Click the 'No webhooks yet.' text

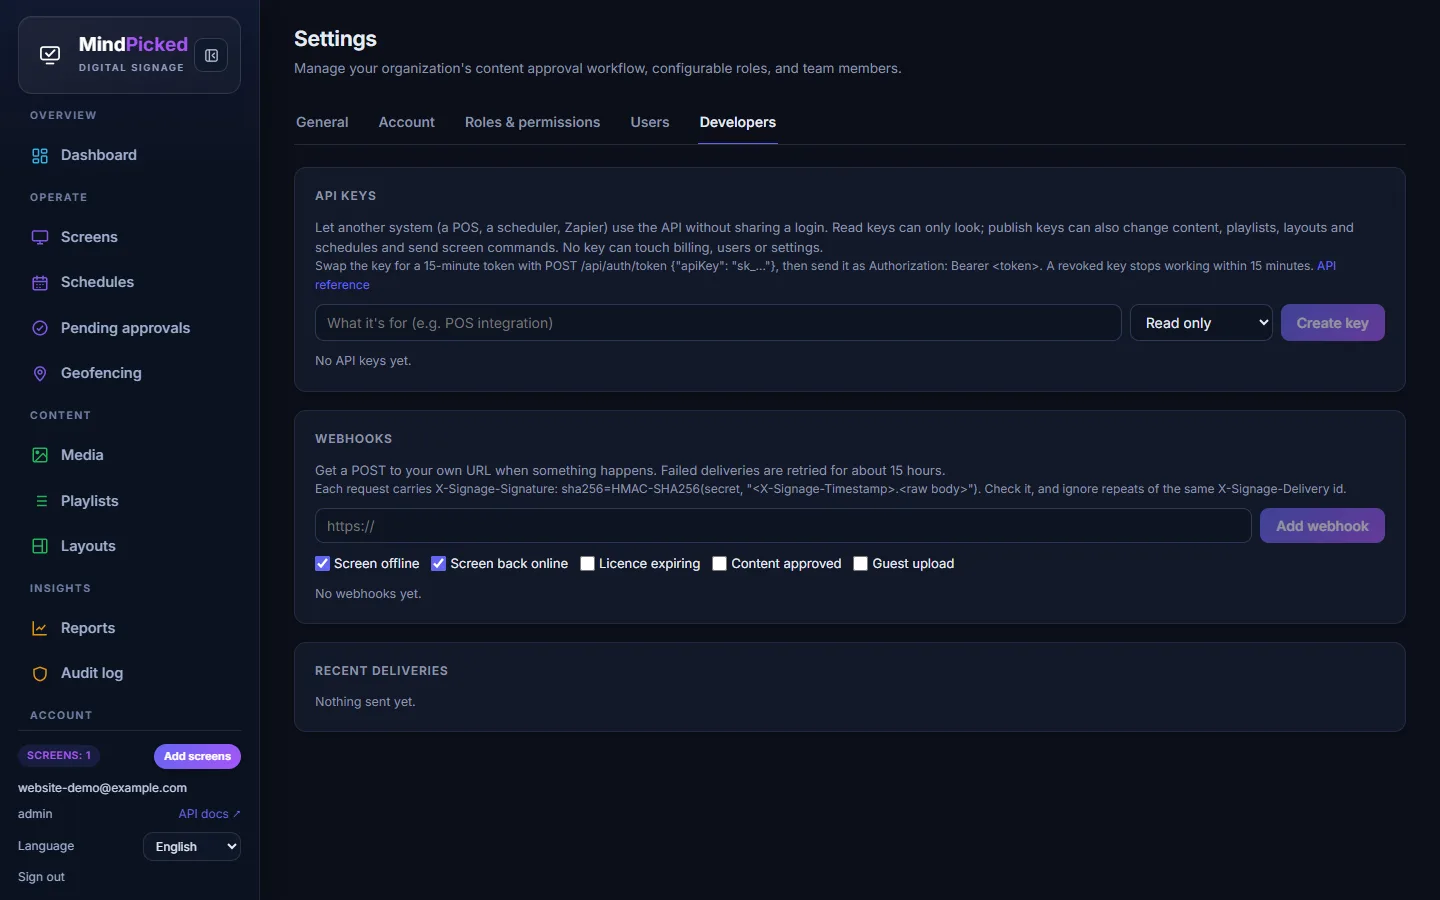pos(368,594)
